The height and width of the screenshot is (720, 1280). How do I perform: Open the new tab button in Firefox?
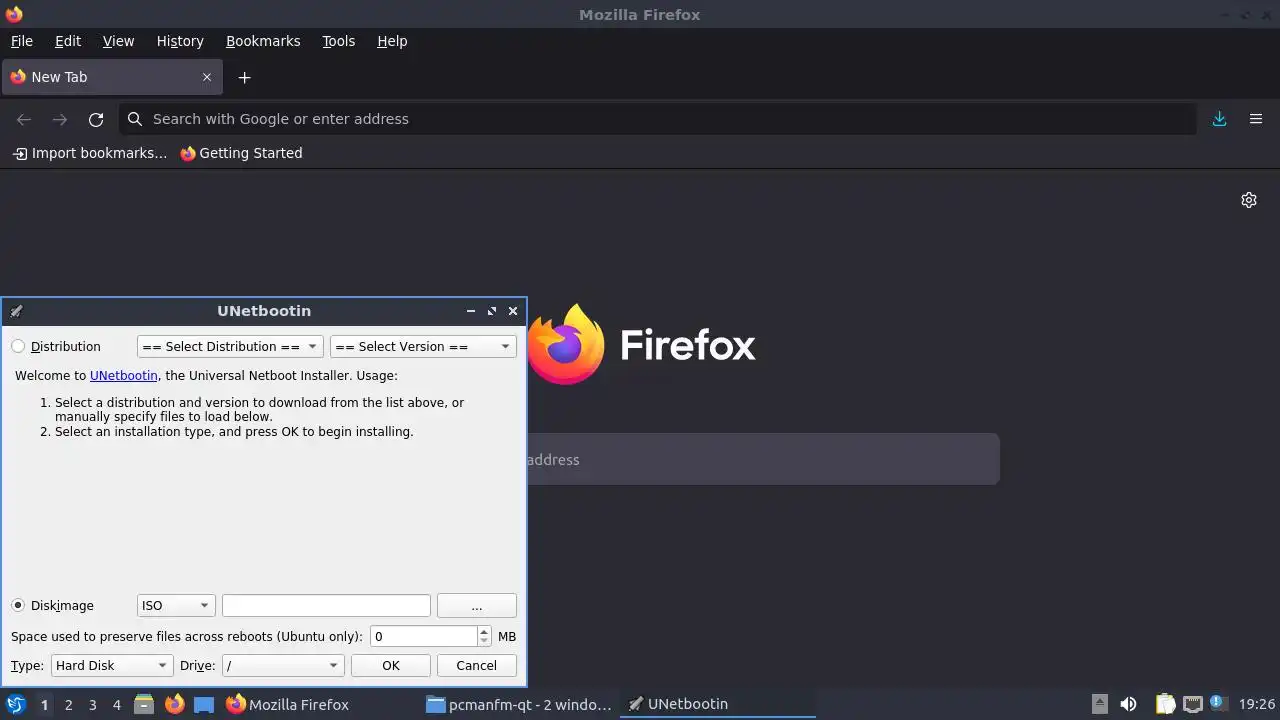pyautogui.click(x=244, y=77)
